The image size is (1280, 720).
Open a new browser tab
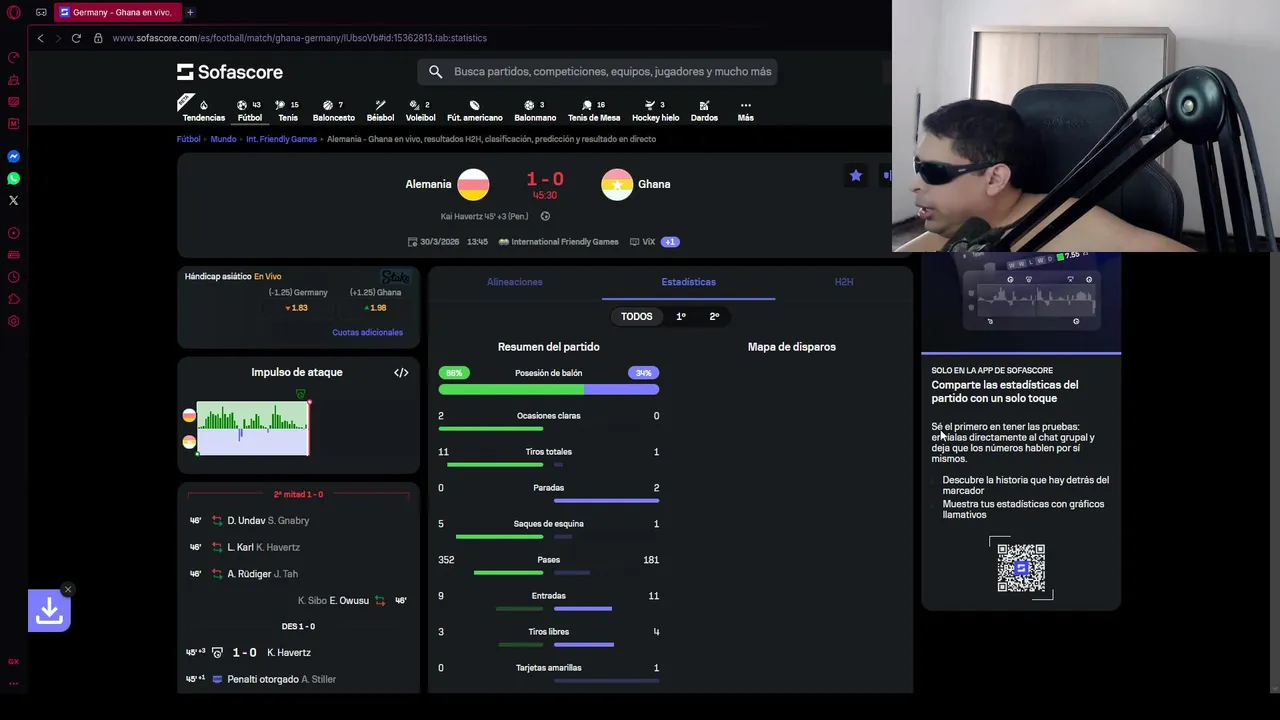(190, 12)
